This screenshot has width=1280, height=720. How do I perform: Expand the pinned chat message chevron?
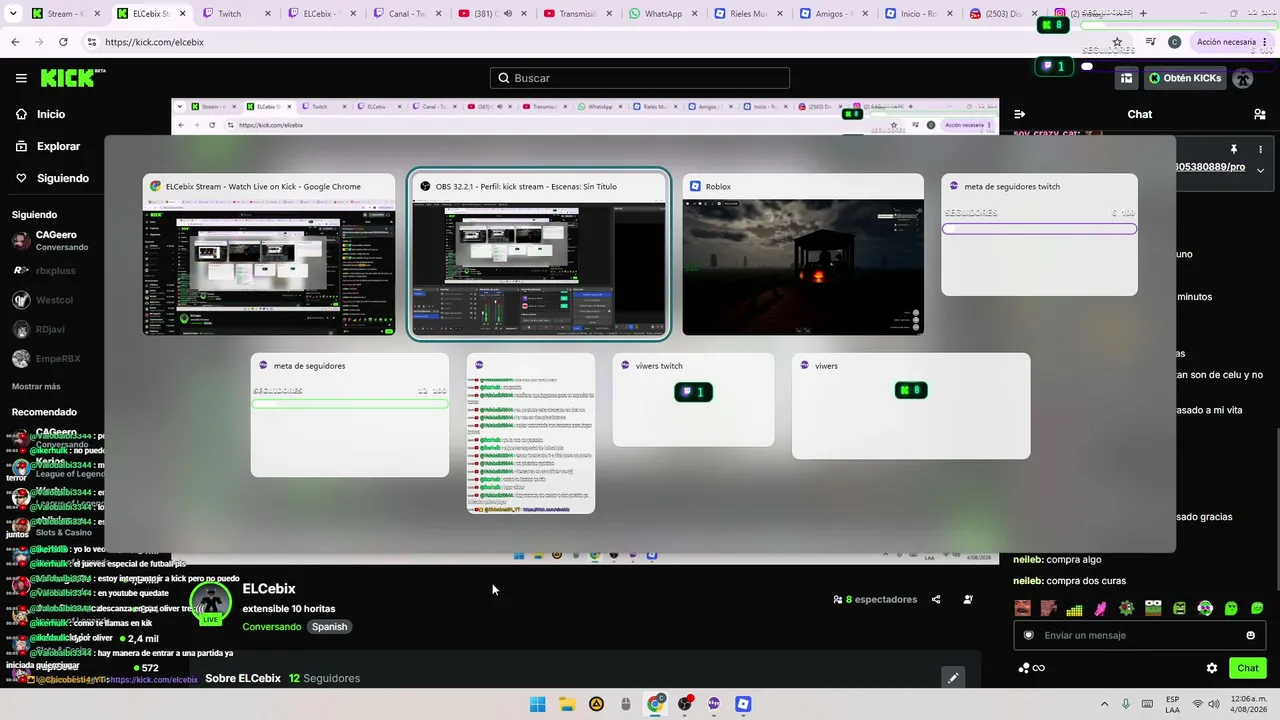(1260, 170)
